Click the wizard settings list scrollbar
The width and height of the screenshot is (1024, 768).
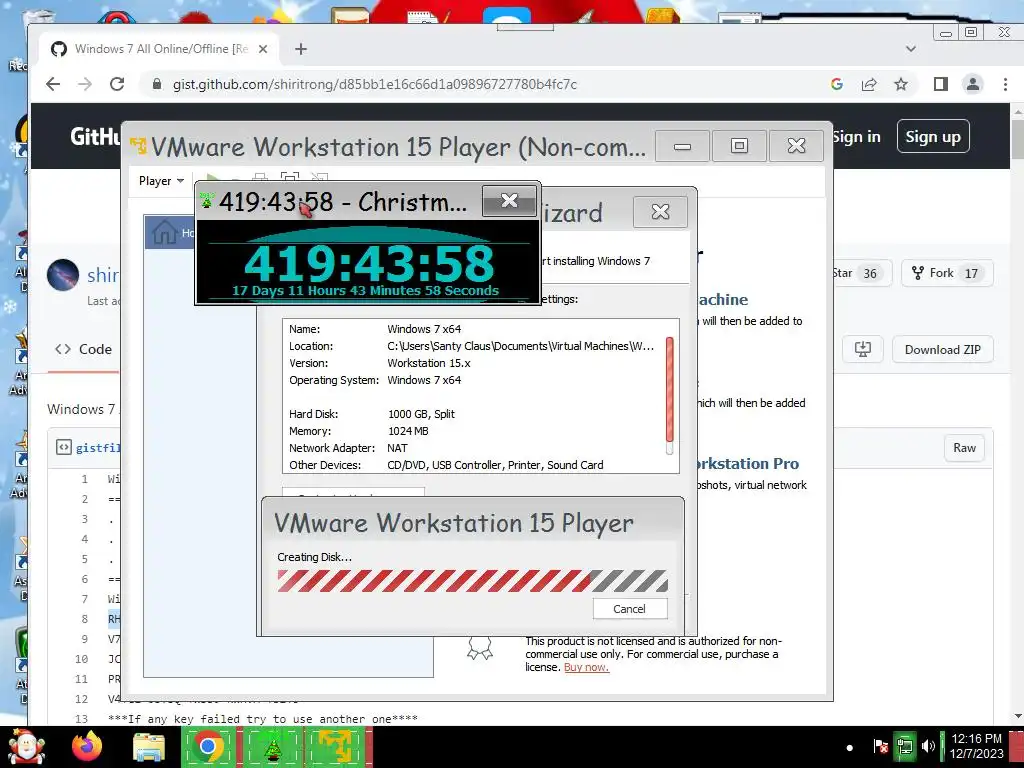point(669,396)
